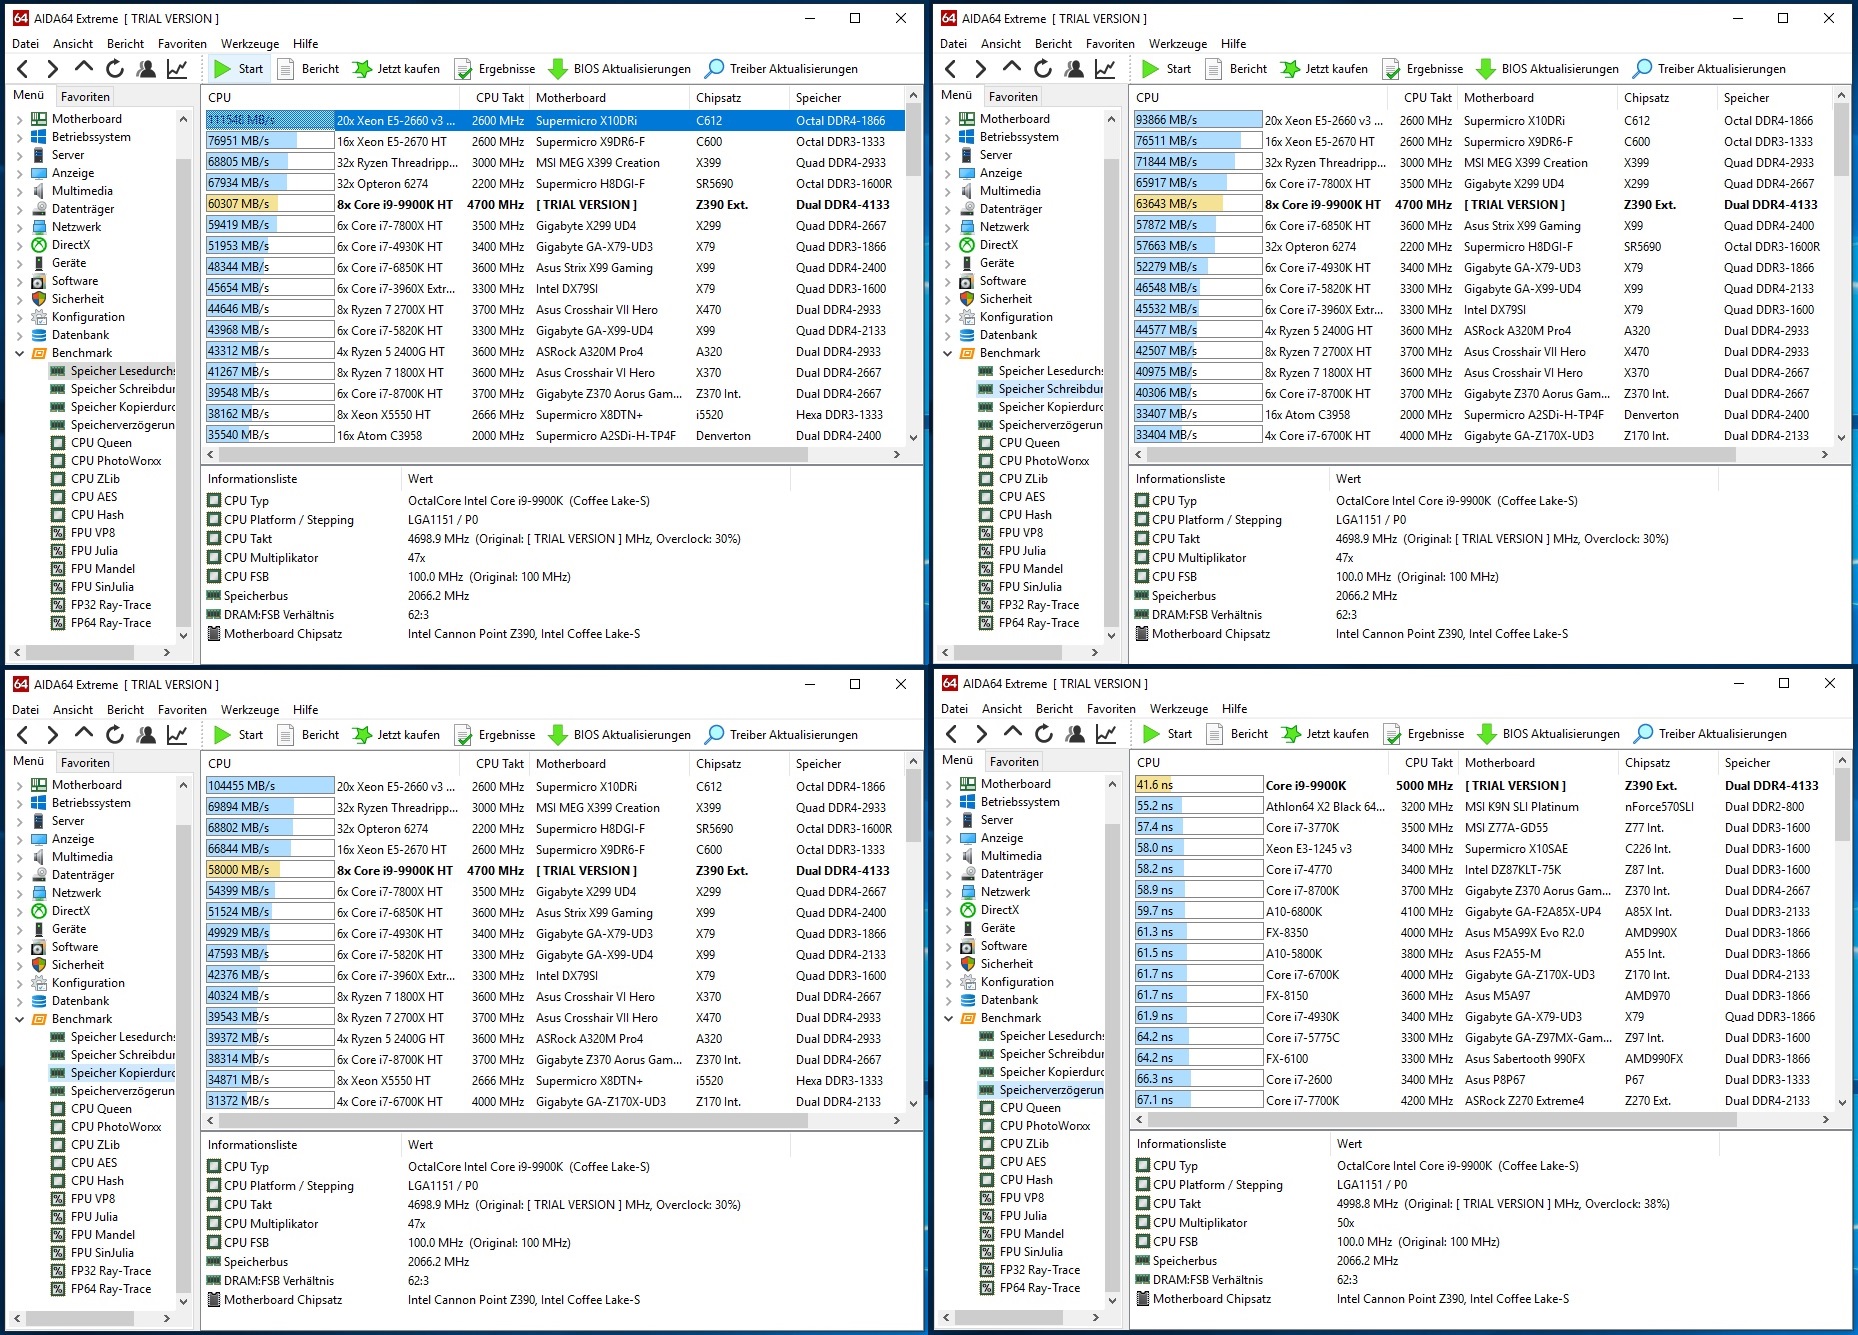The image size is (1858, 1335).
Task: Click the forward arrow in top-right window toolbar
Action: [981, 69]
